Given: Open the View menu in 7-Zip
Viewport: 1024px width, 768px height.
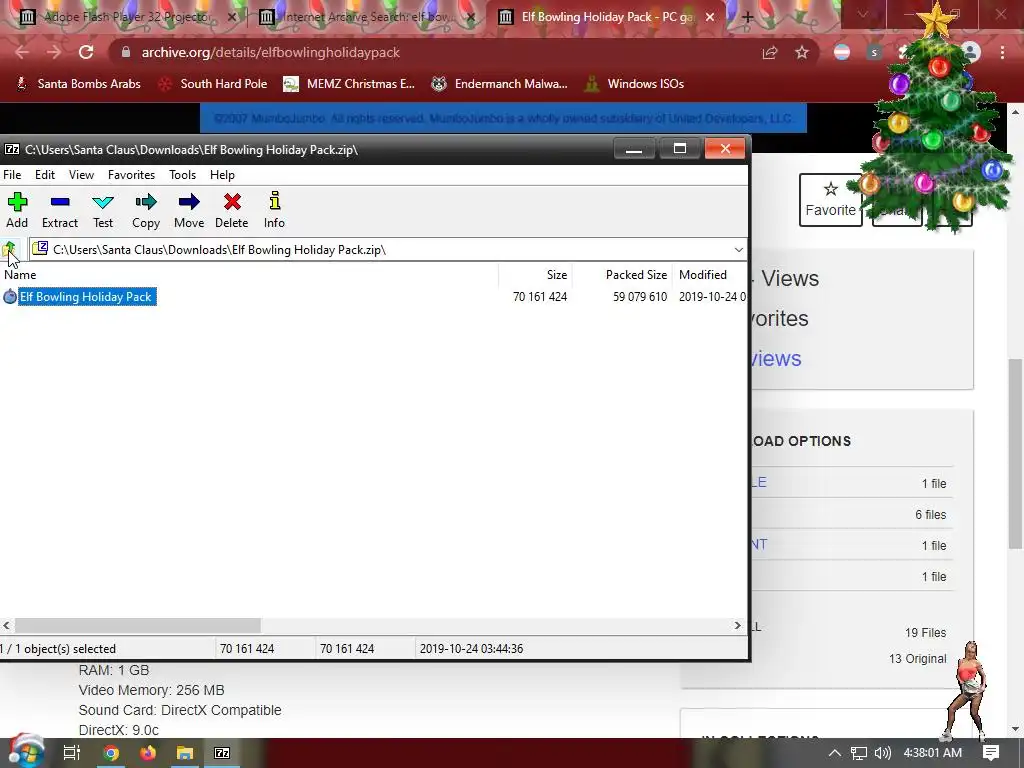Looking at the screenshot, I should pos(81,175).
